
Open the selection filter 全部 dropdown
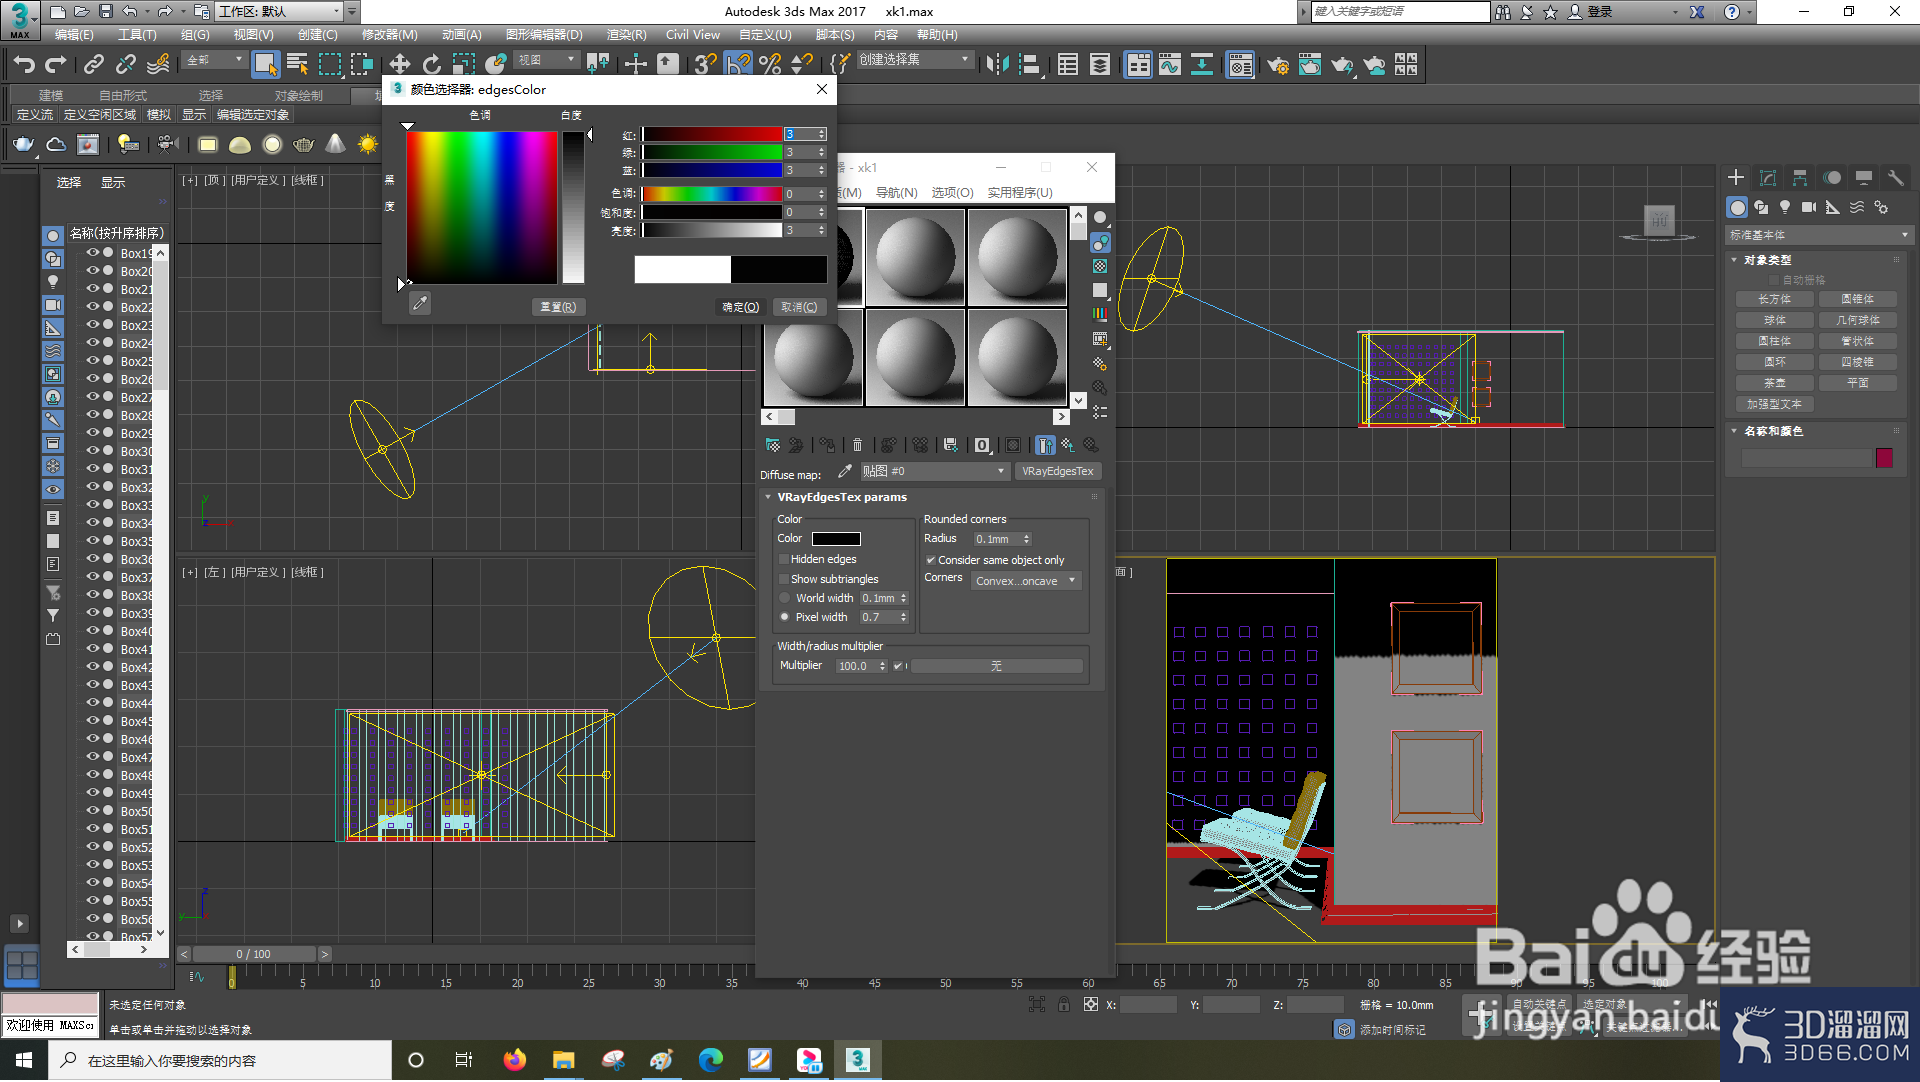point(215,61)
